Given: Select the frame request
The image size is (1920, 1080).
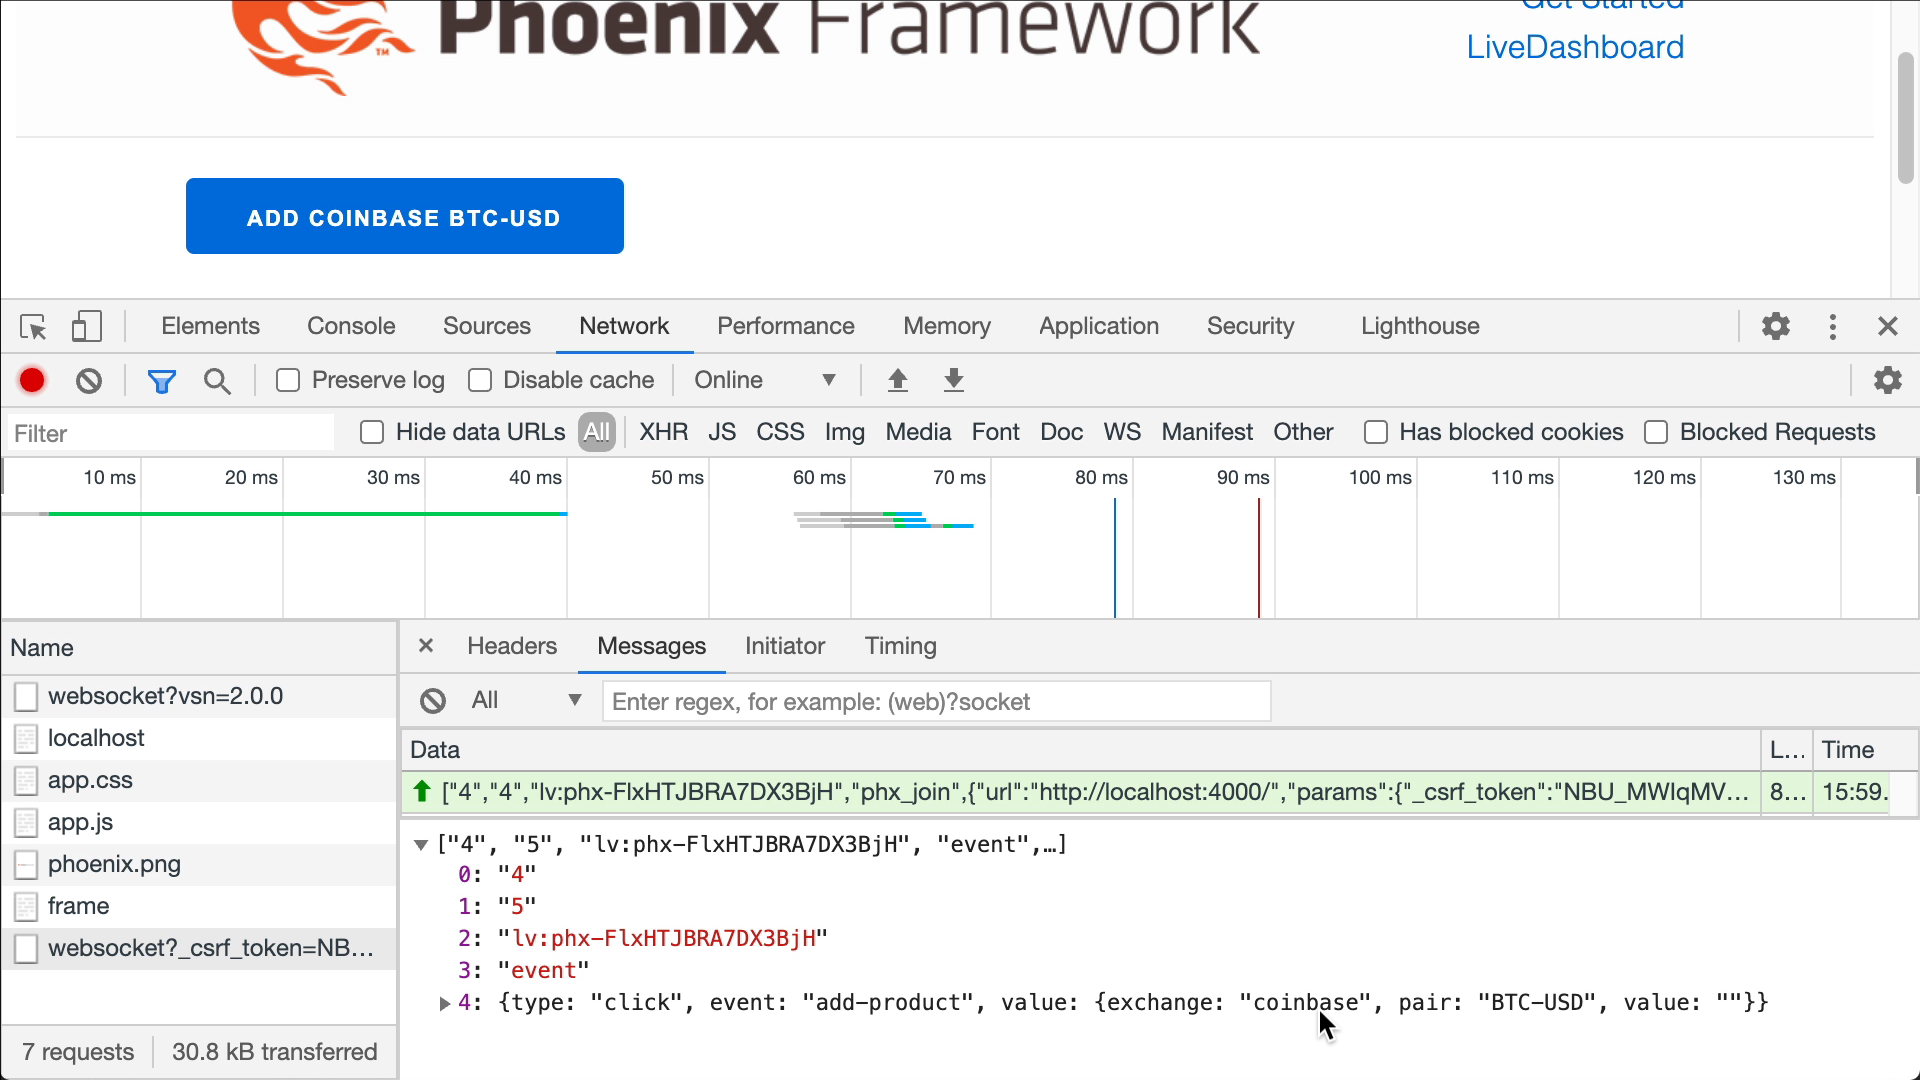Looking at the screenshot, I should click(x=199, y=906).
